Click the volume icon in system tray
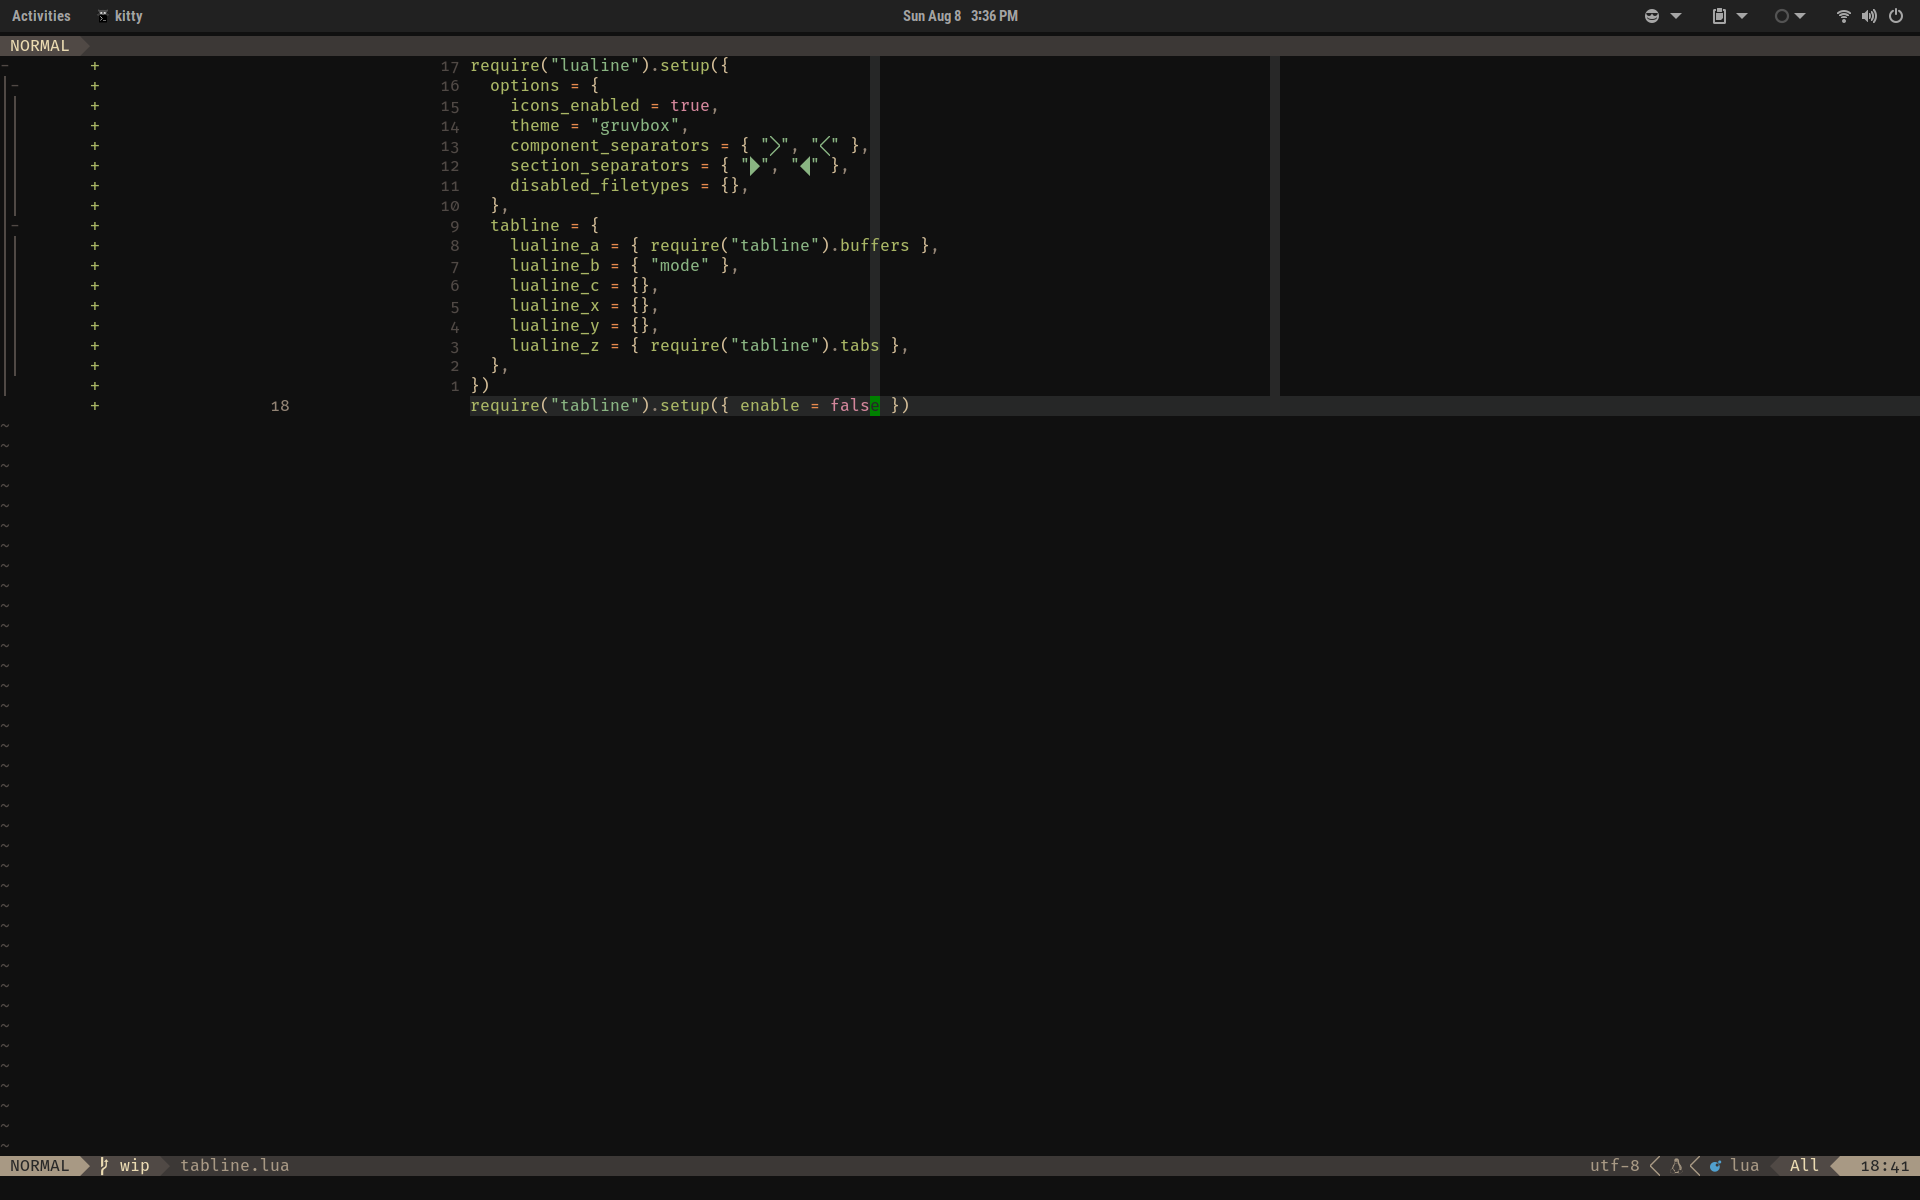The width and height of the screenshot is (1920, 1200). pos(1869,16)
